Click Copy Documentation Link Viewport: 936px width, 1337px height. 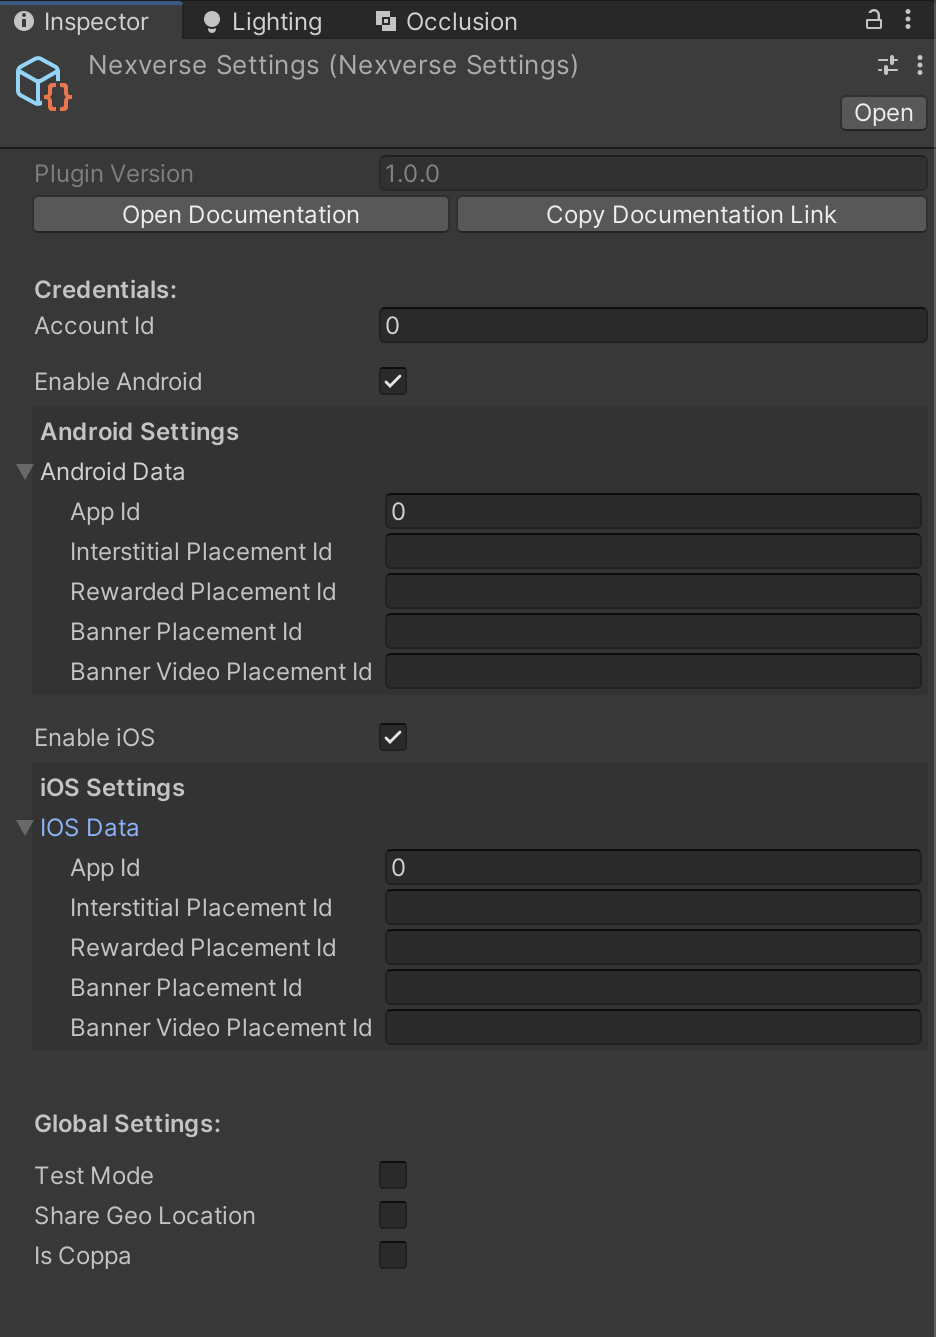(691, 214)
